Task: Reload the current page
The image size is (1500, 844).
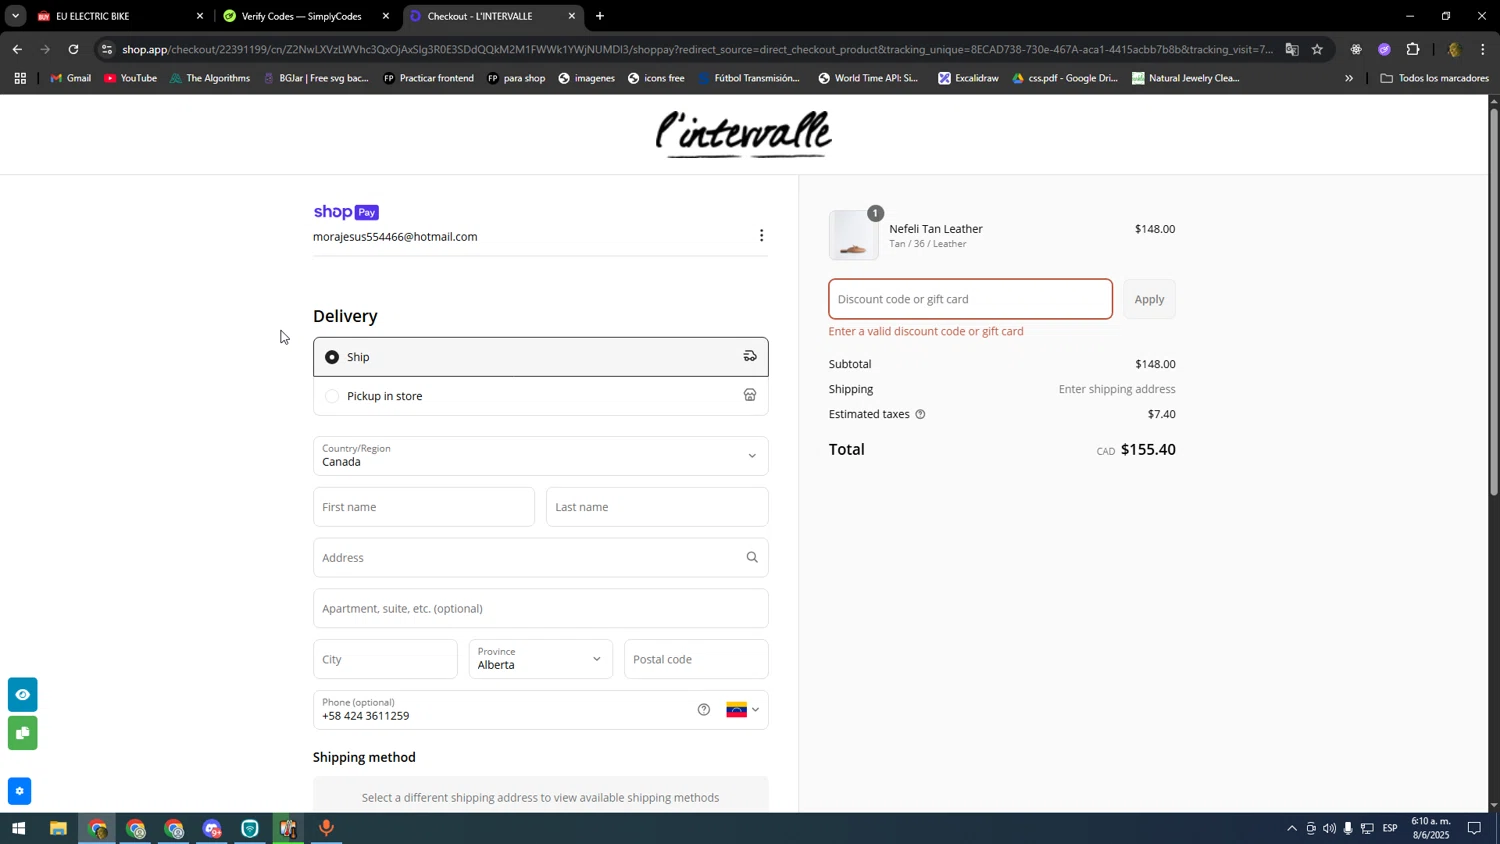Action: coord(74,49)
